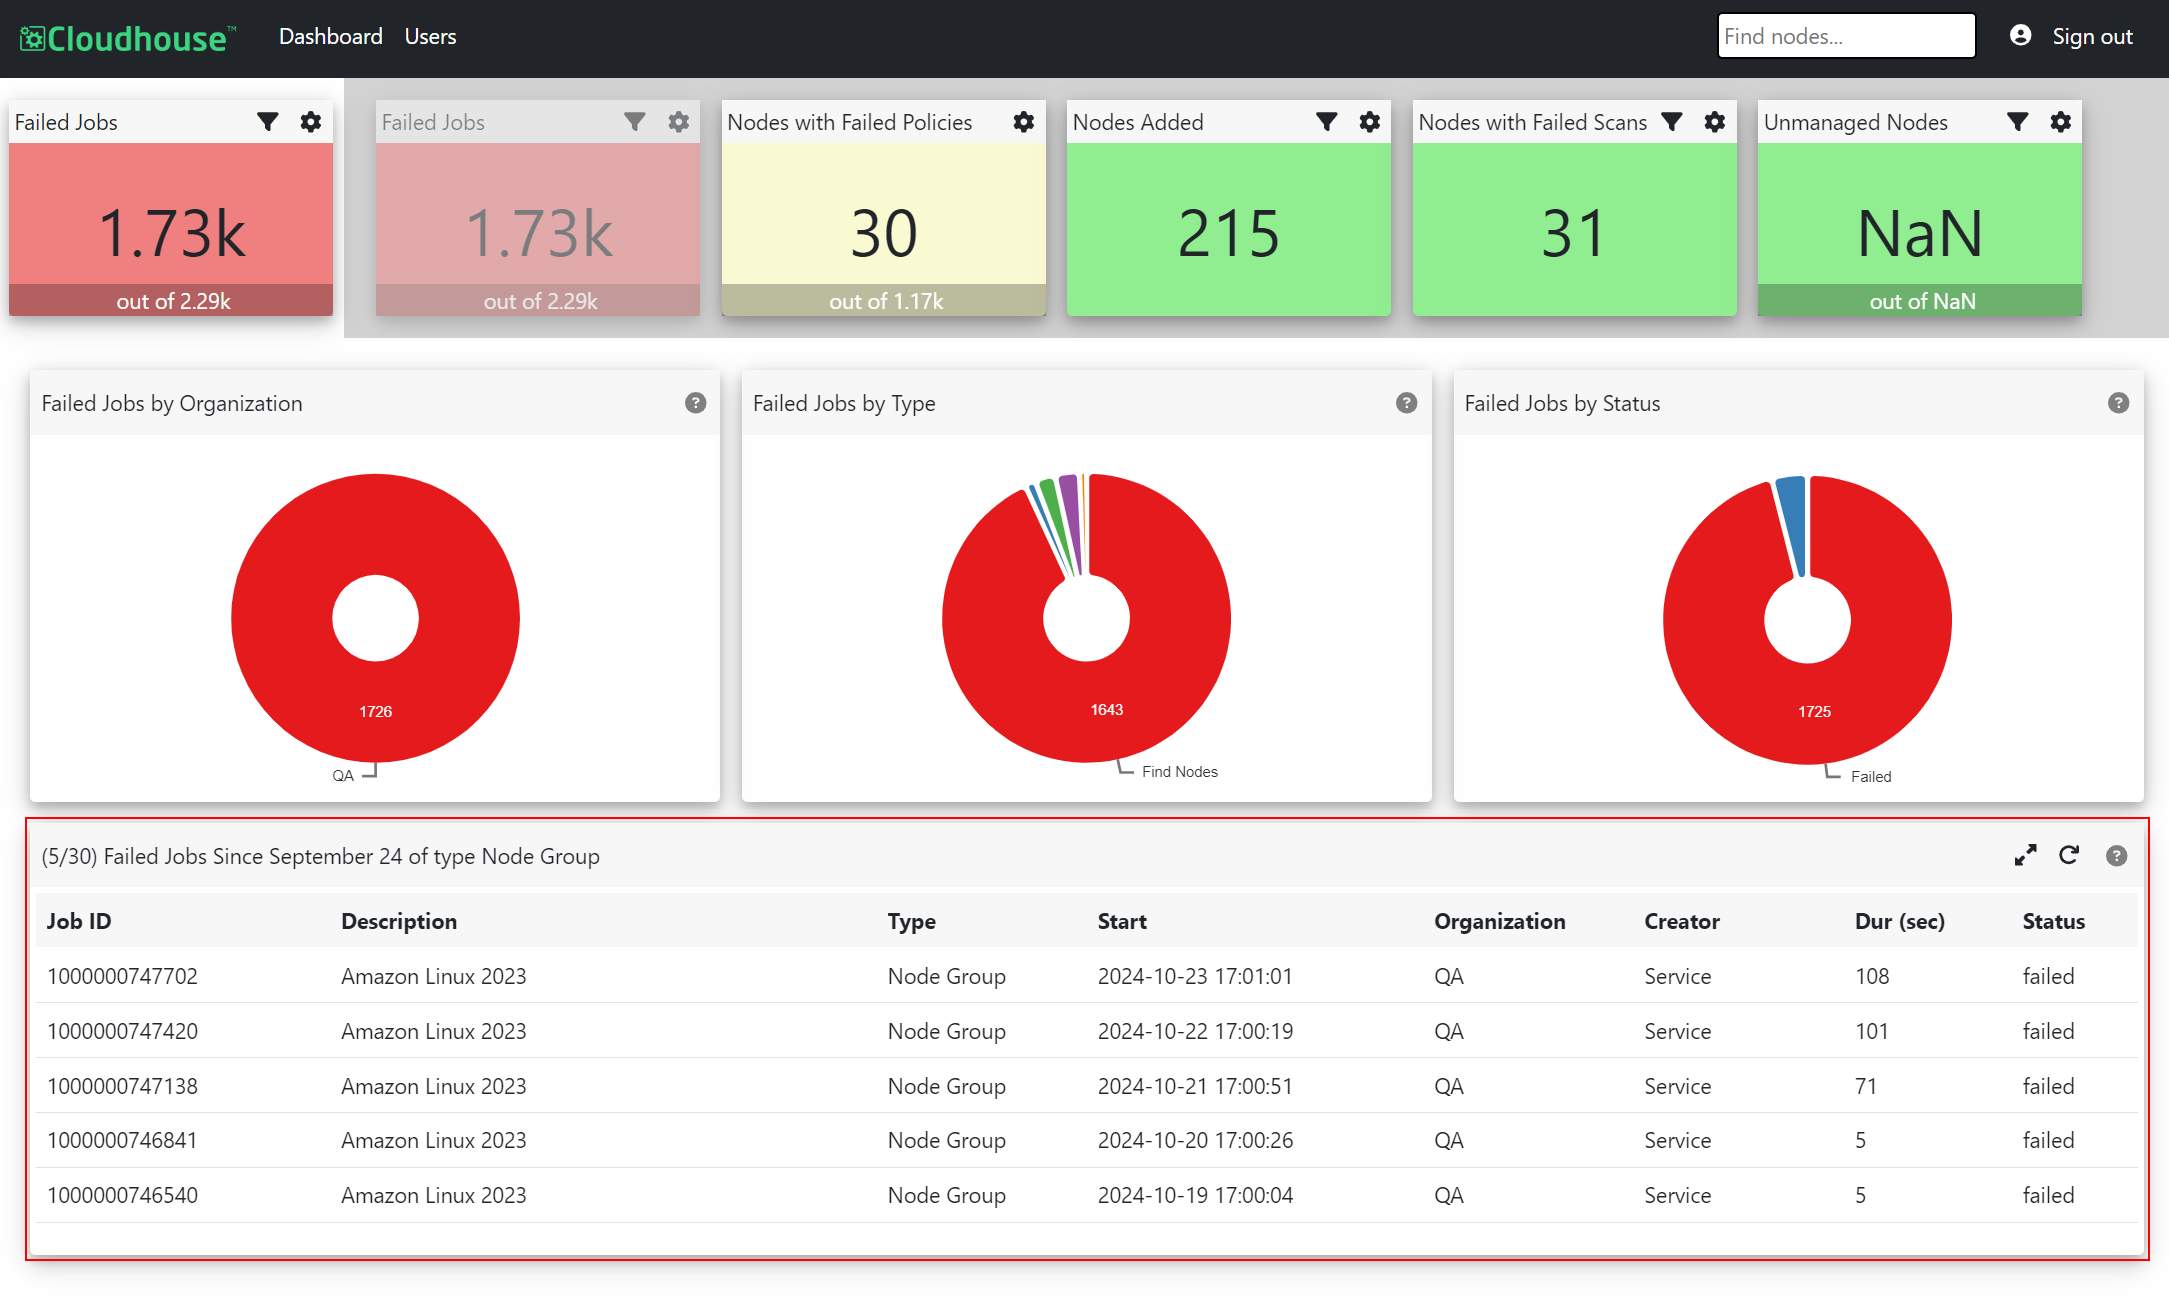This screenshot has width=2169, height=1303.
Task: Open the Dashboard menu item
Action: [x=331, y=37]
